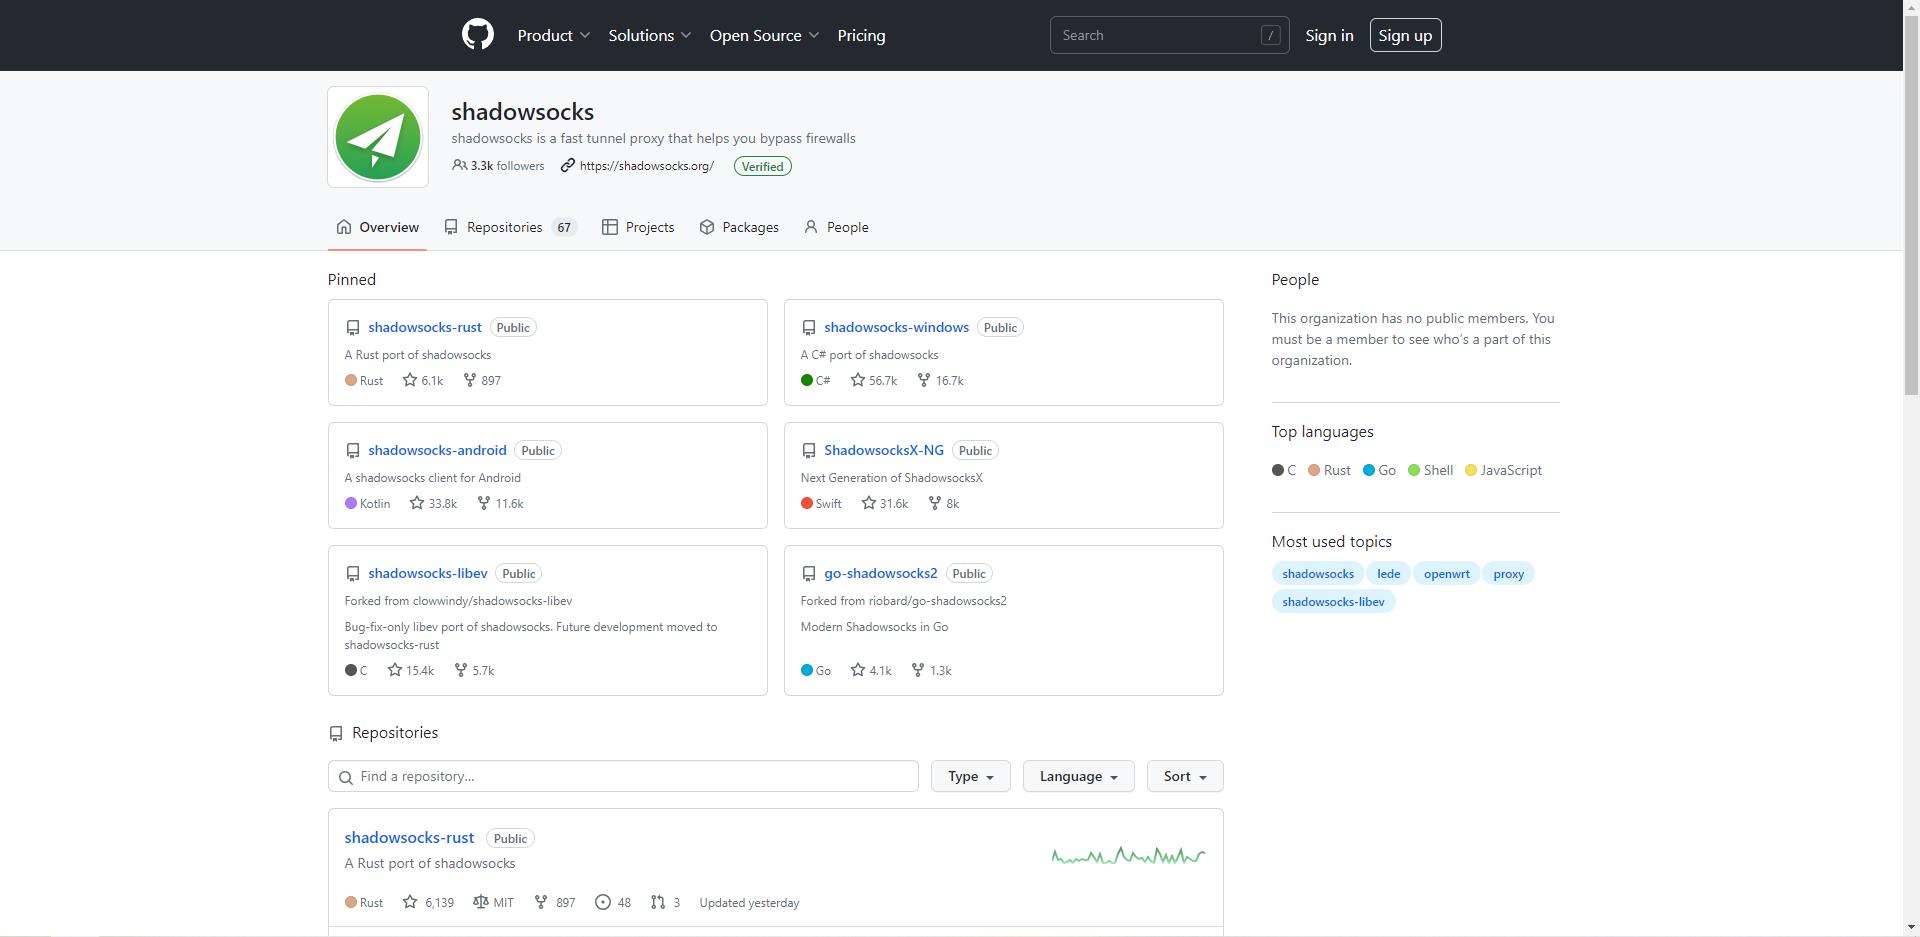1920x937 pixels.
Task: Open the openwrt topic tag
Action: [x=1446, y=574]
